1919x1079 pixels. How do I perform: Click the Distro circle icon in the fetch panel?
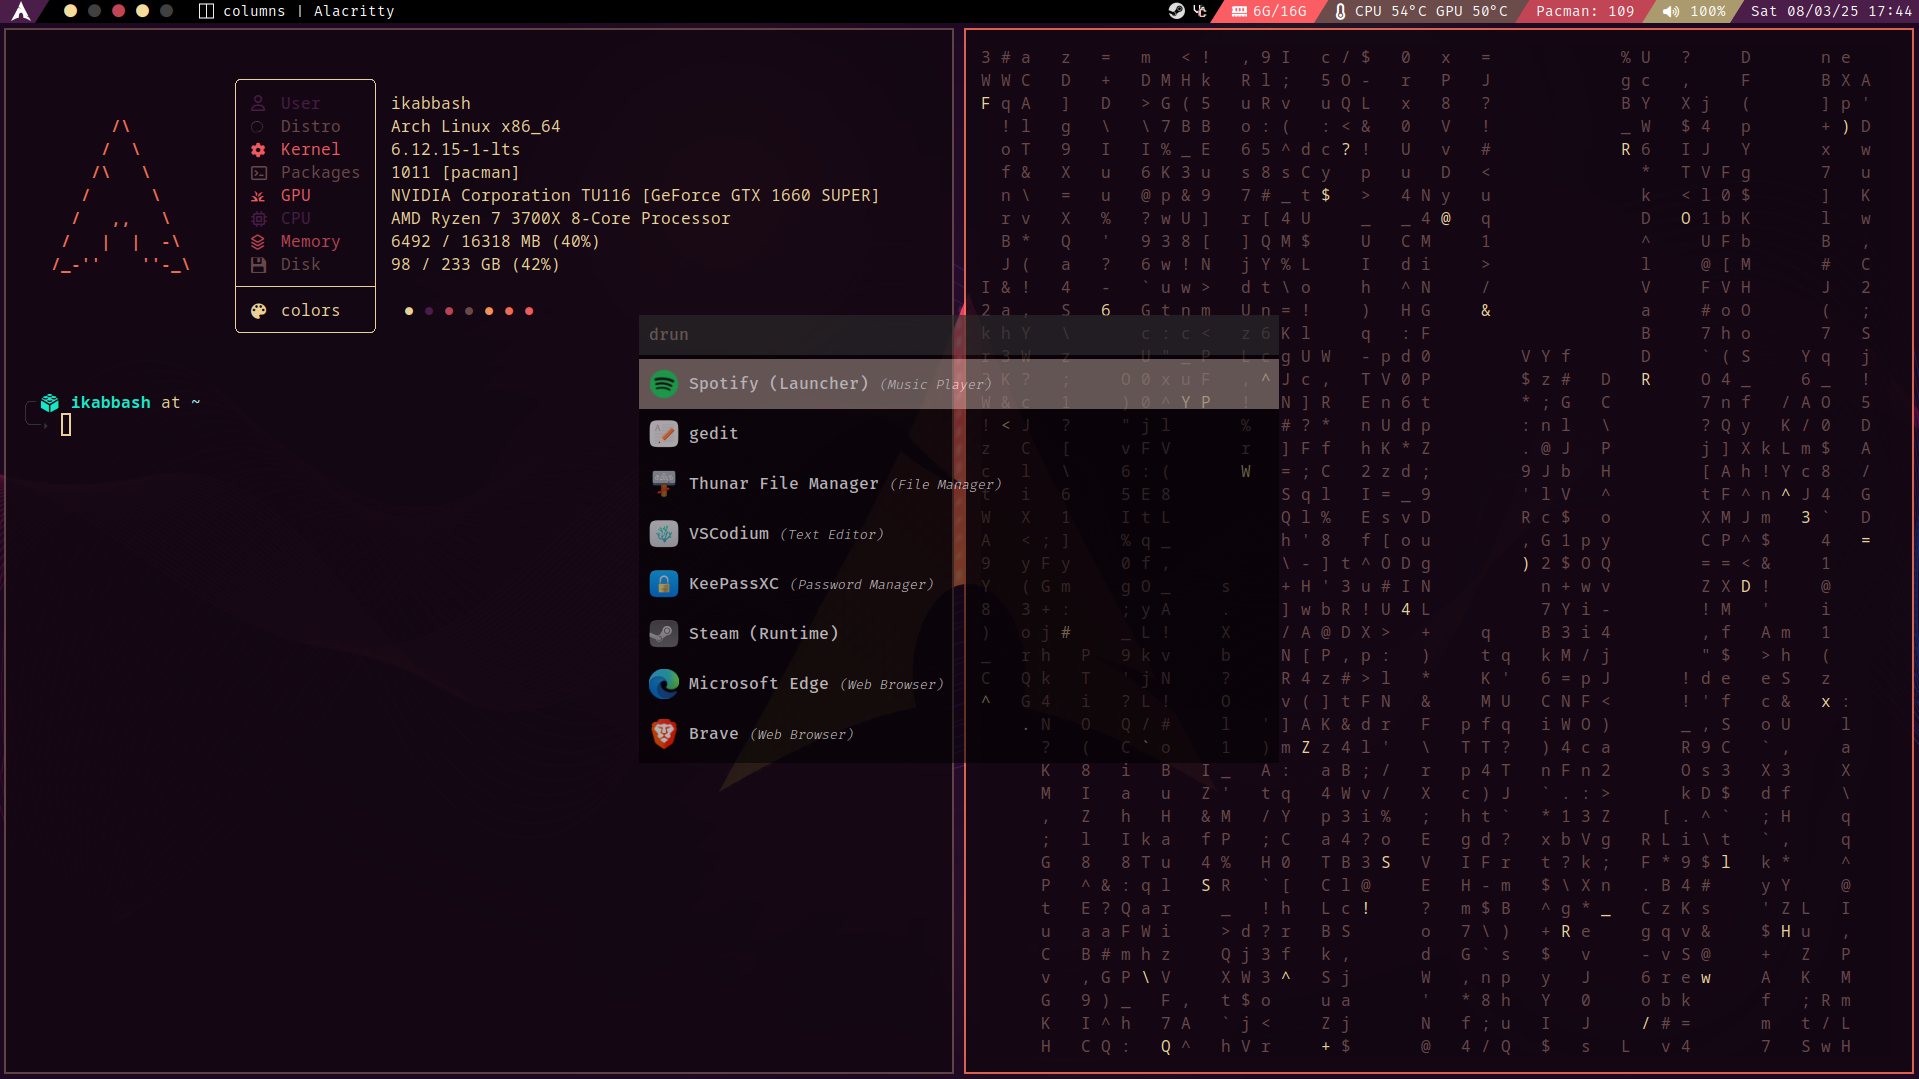258,127
